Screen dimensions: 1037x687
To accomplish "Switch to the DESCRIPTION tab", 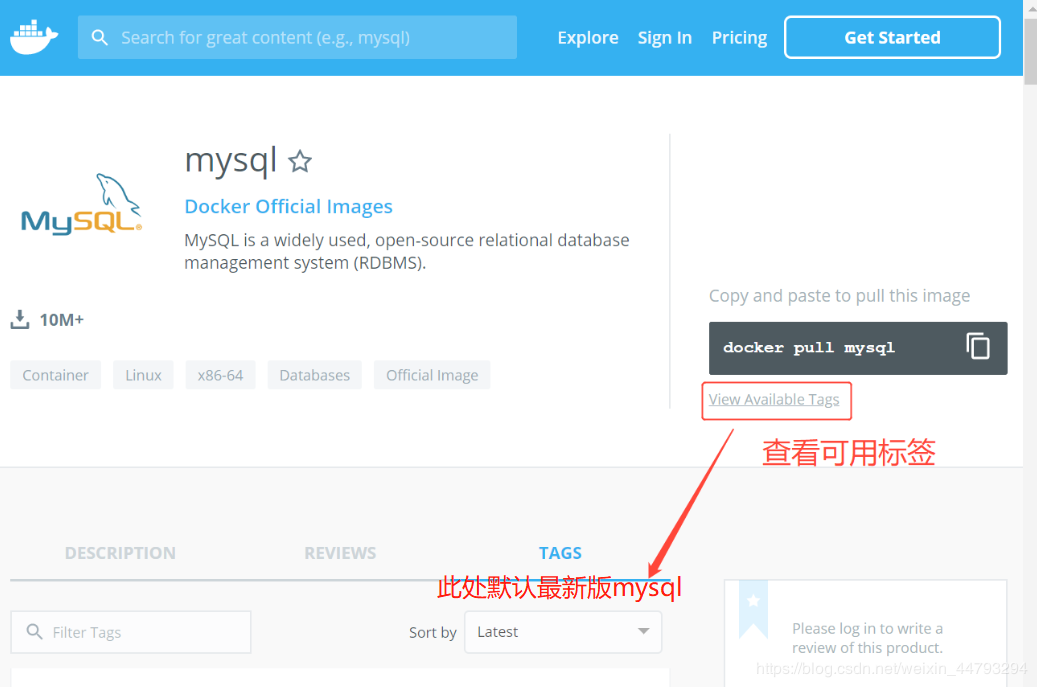I will [120, 553].
